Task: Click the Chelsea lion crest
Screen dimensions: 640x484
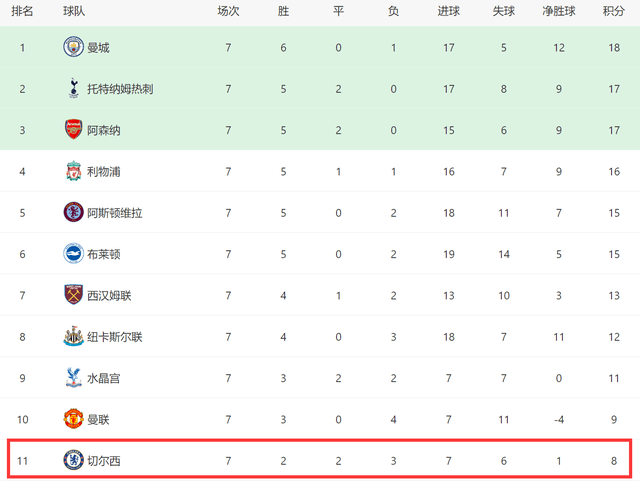Action: click(x=73, y=460)
